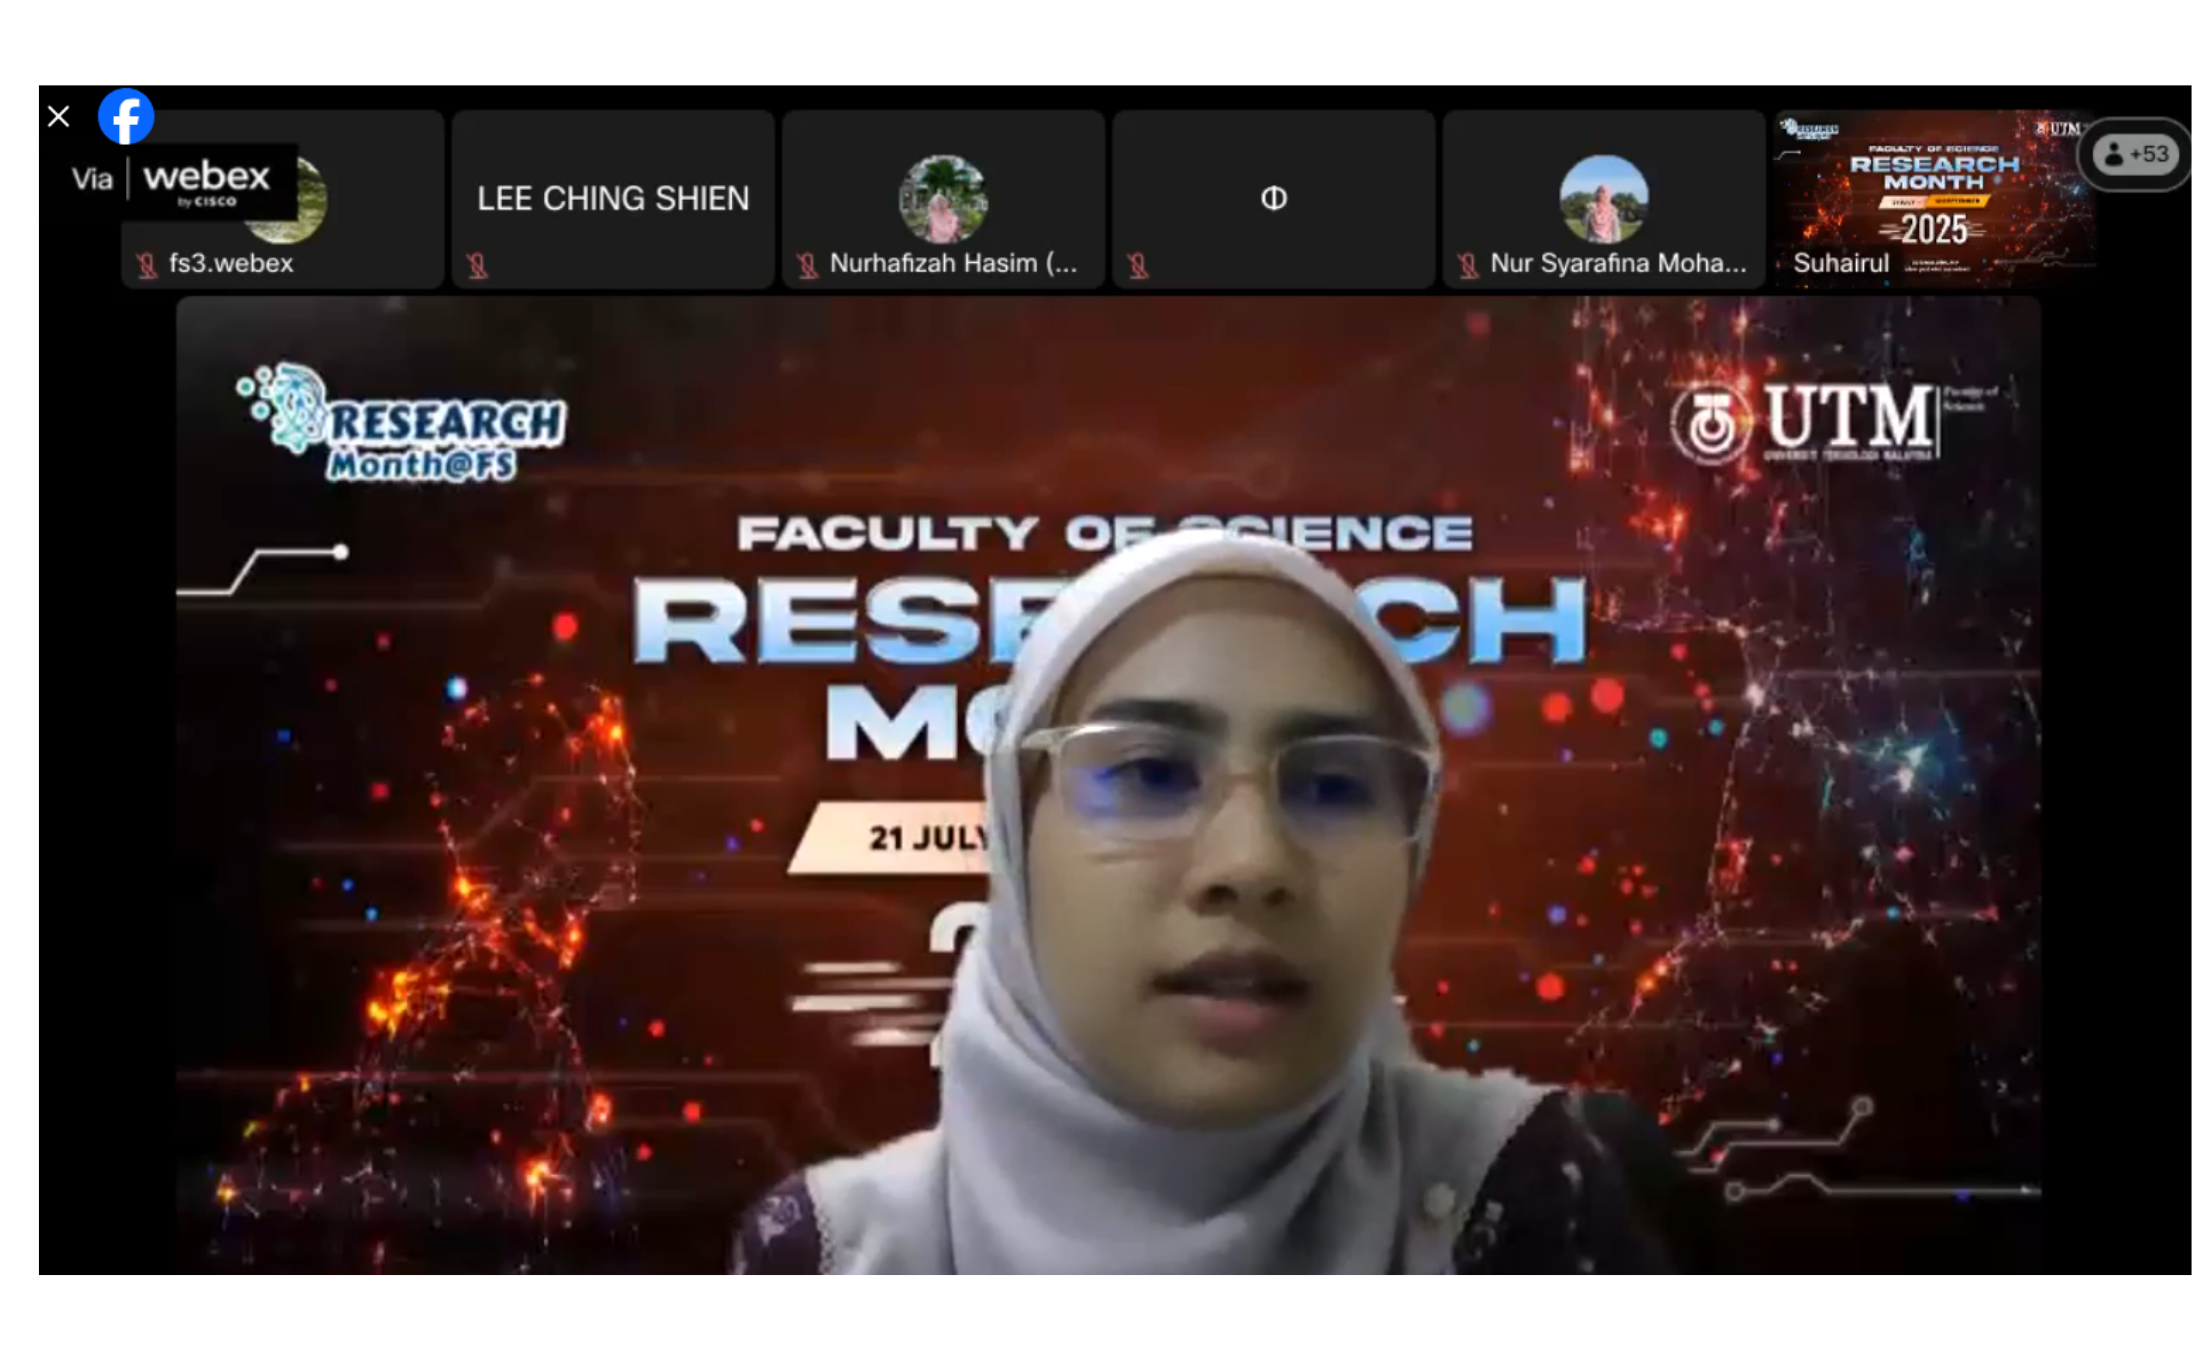Image resolution: width=2192 pixels, height=1360 pixels.
Task: Close the video viewer with X
Action: tap(59, 117)
